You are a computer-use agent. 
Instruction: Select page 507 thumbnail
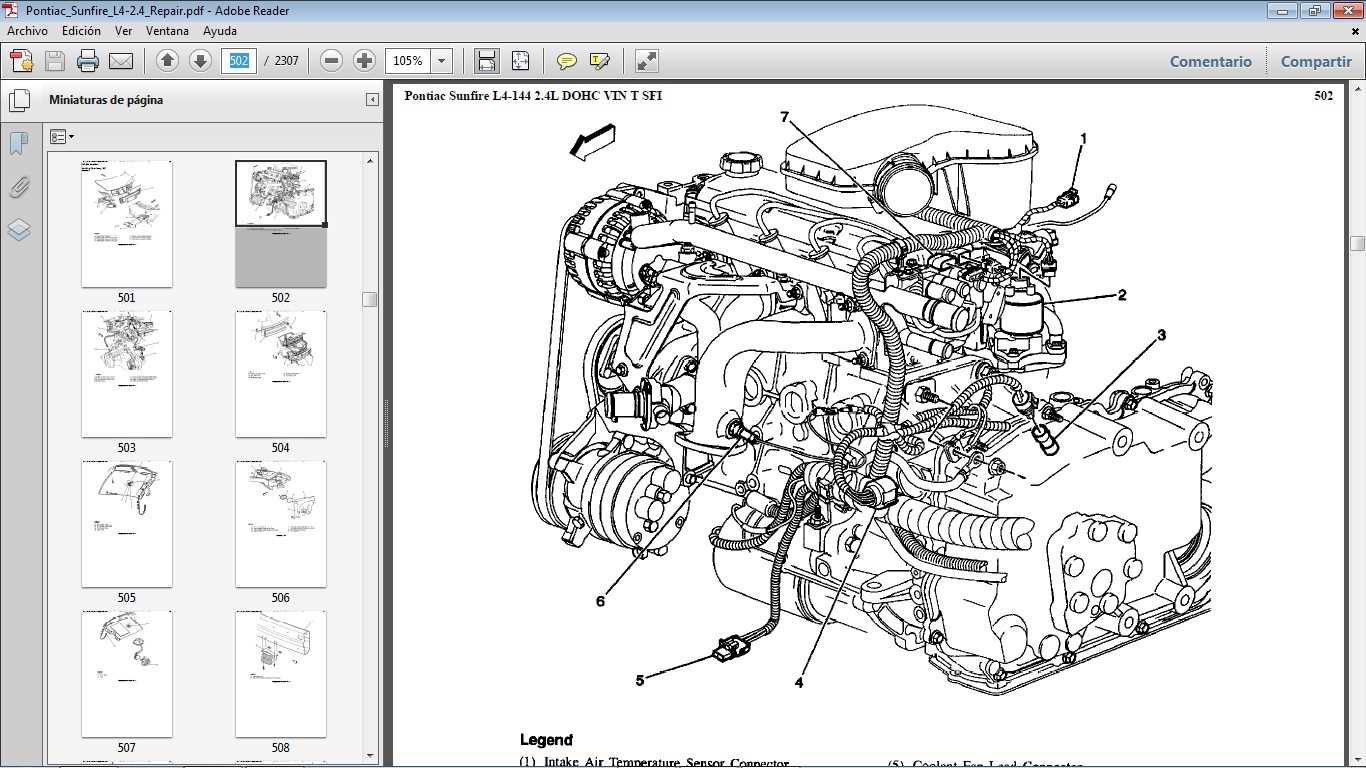pos(126,674)
